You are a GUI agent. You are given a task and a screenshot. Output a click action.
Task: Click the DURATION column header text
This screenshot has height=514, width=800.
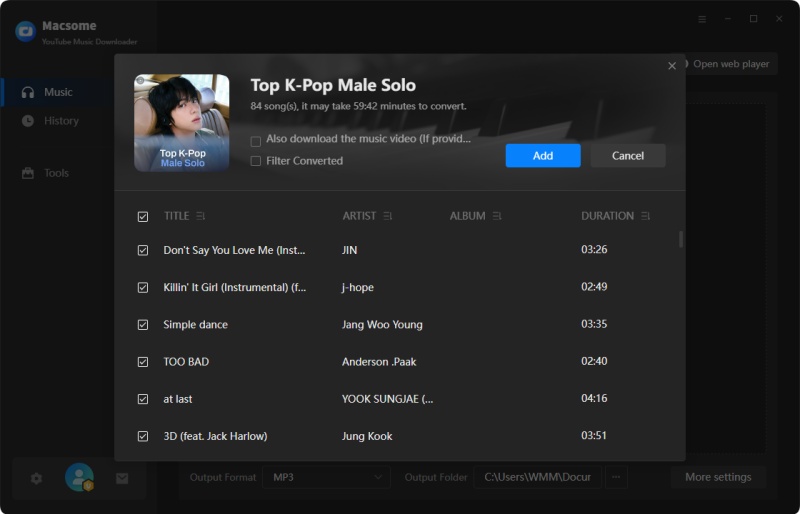[607, 216]
